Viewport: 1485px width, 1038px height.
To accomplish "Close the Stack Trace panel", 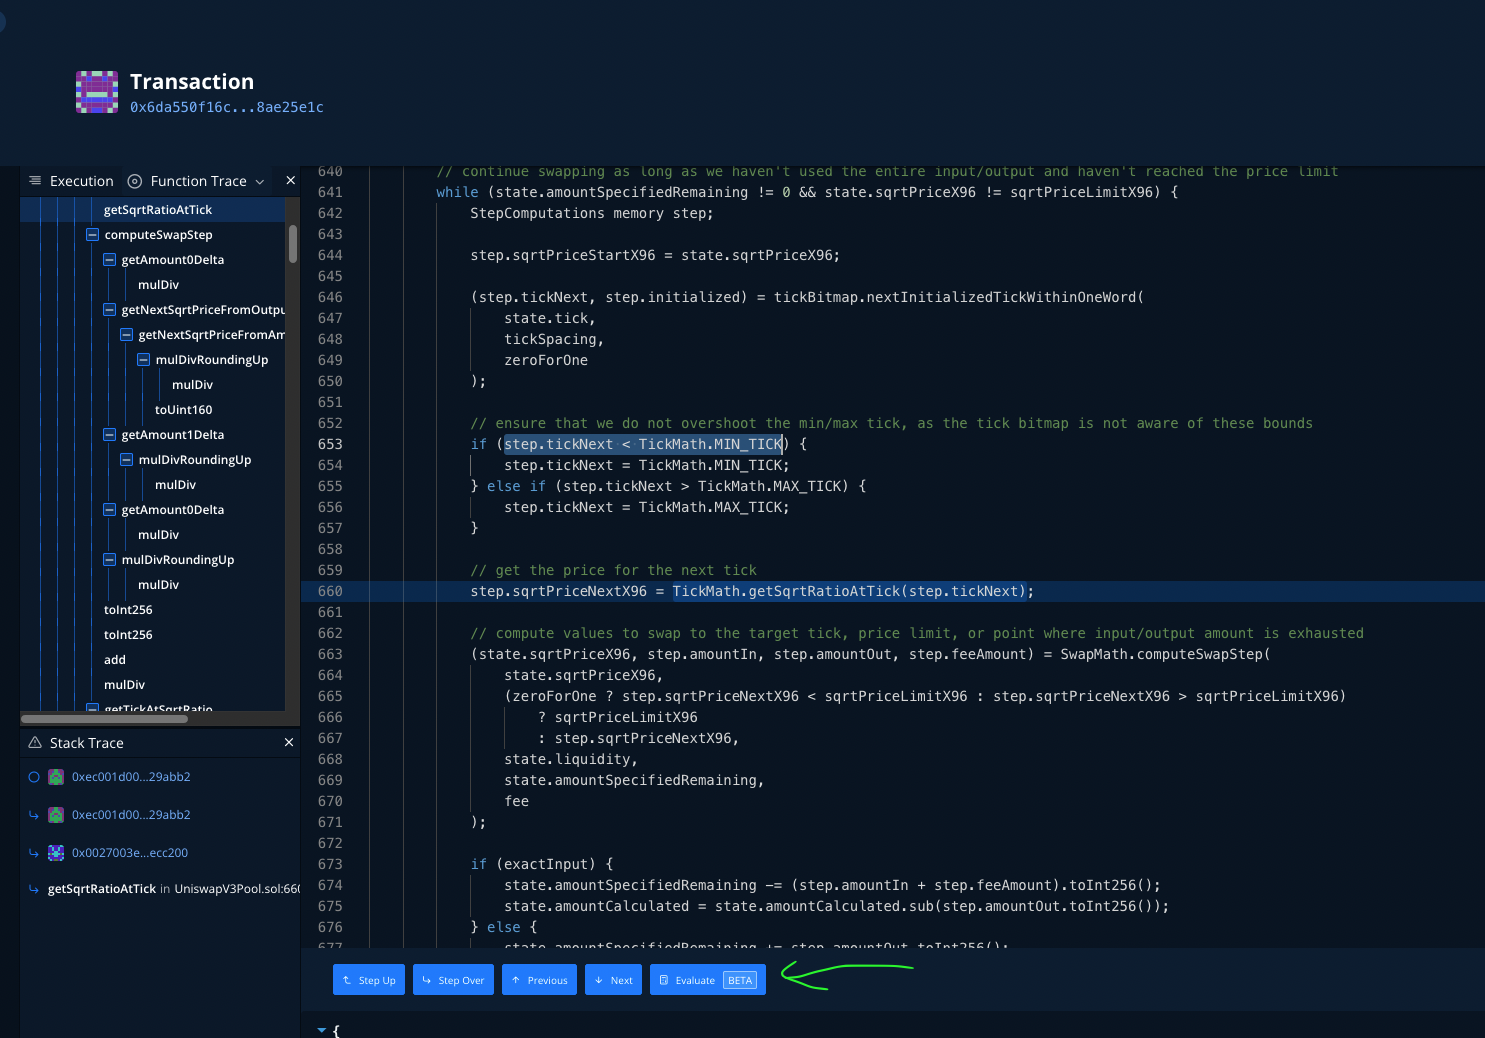I will point(289,742).
